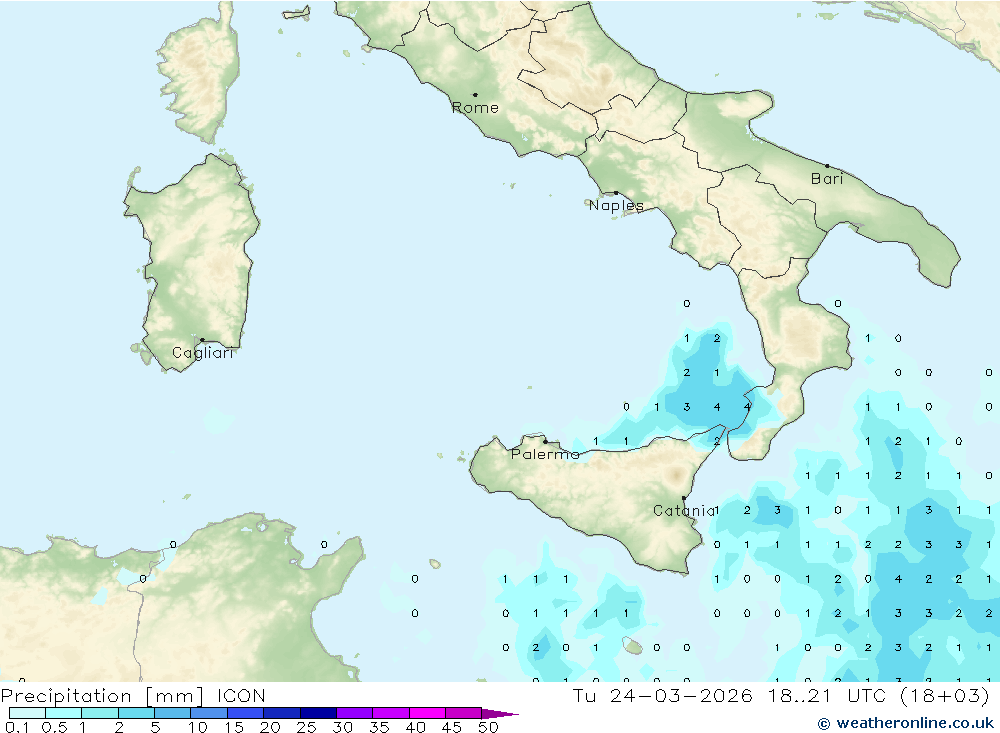Select the Palermo location dot marker
The image size is (1000, 733).
click(545, 441)
